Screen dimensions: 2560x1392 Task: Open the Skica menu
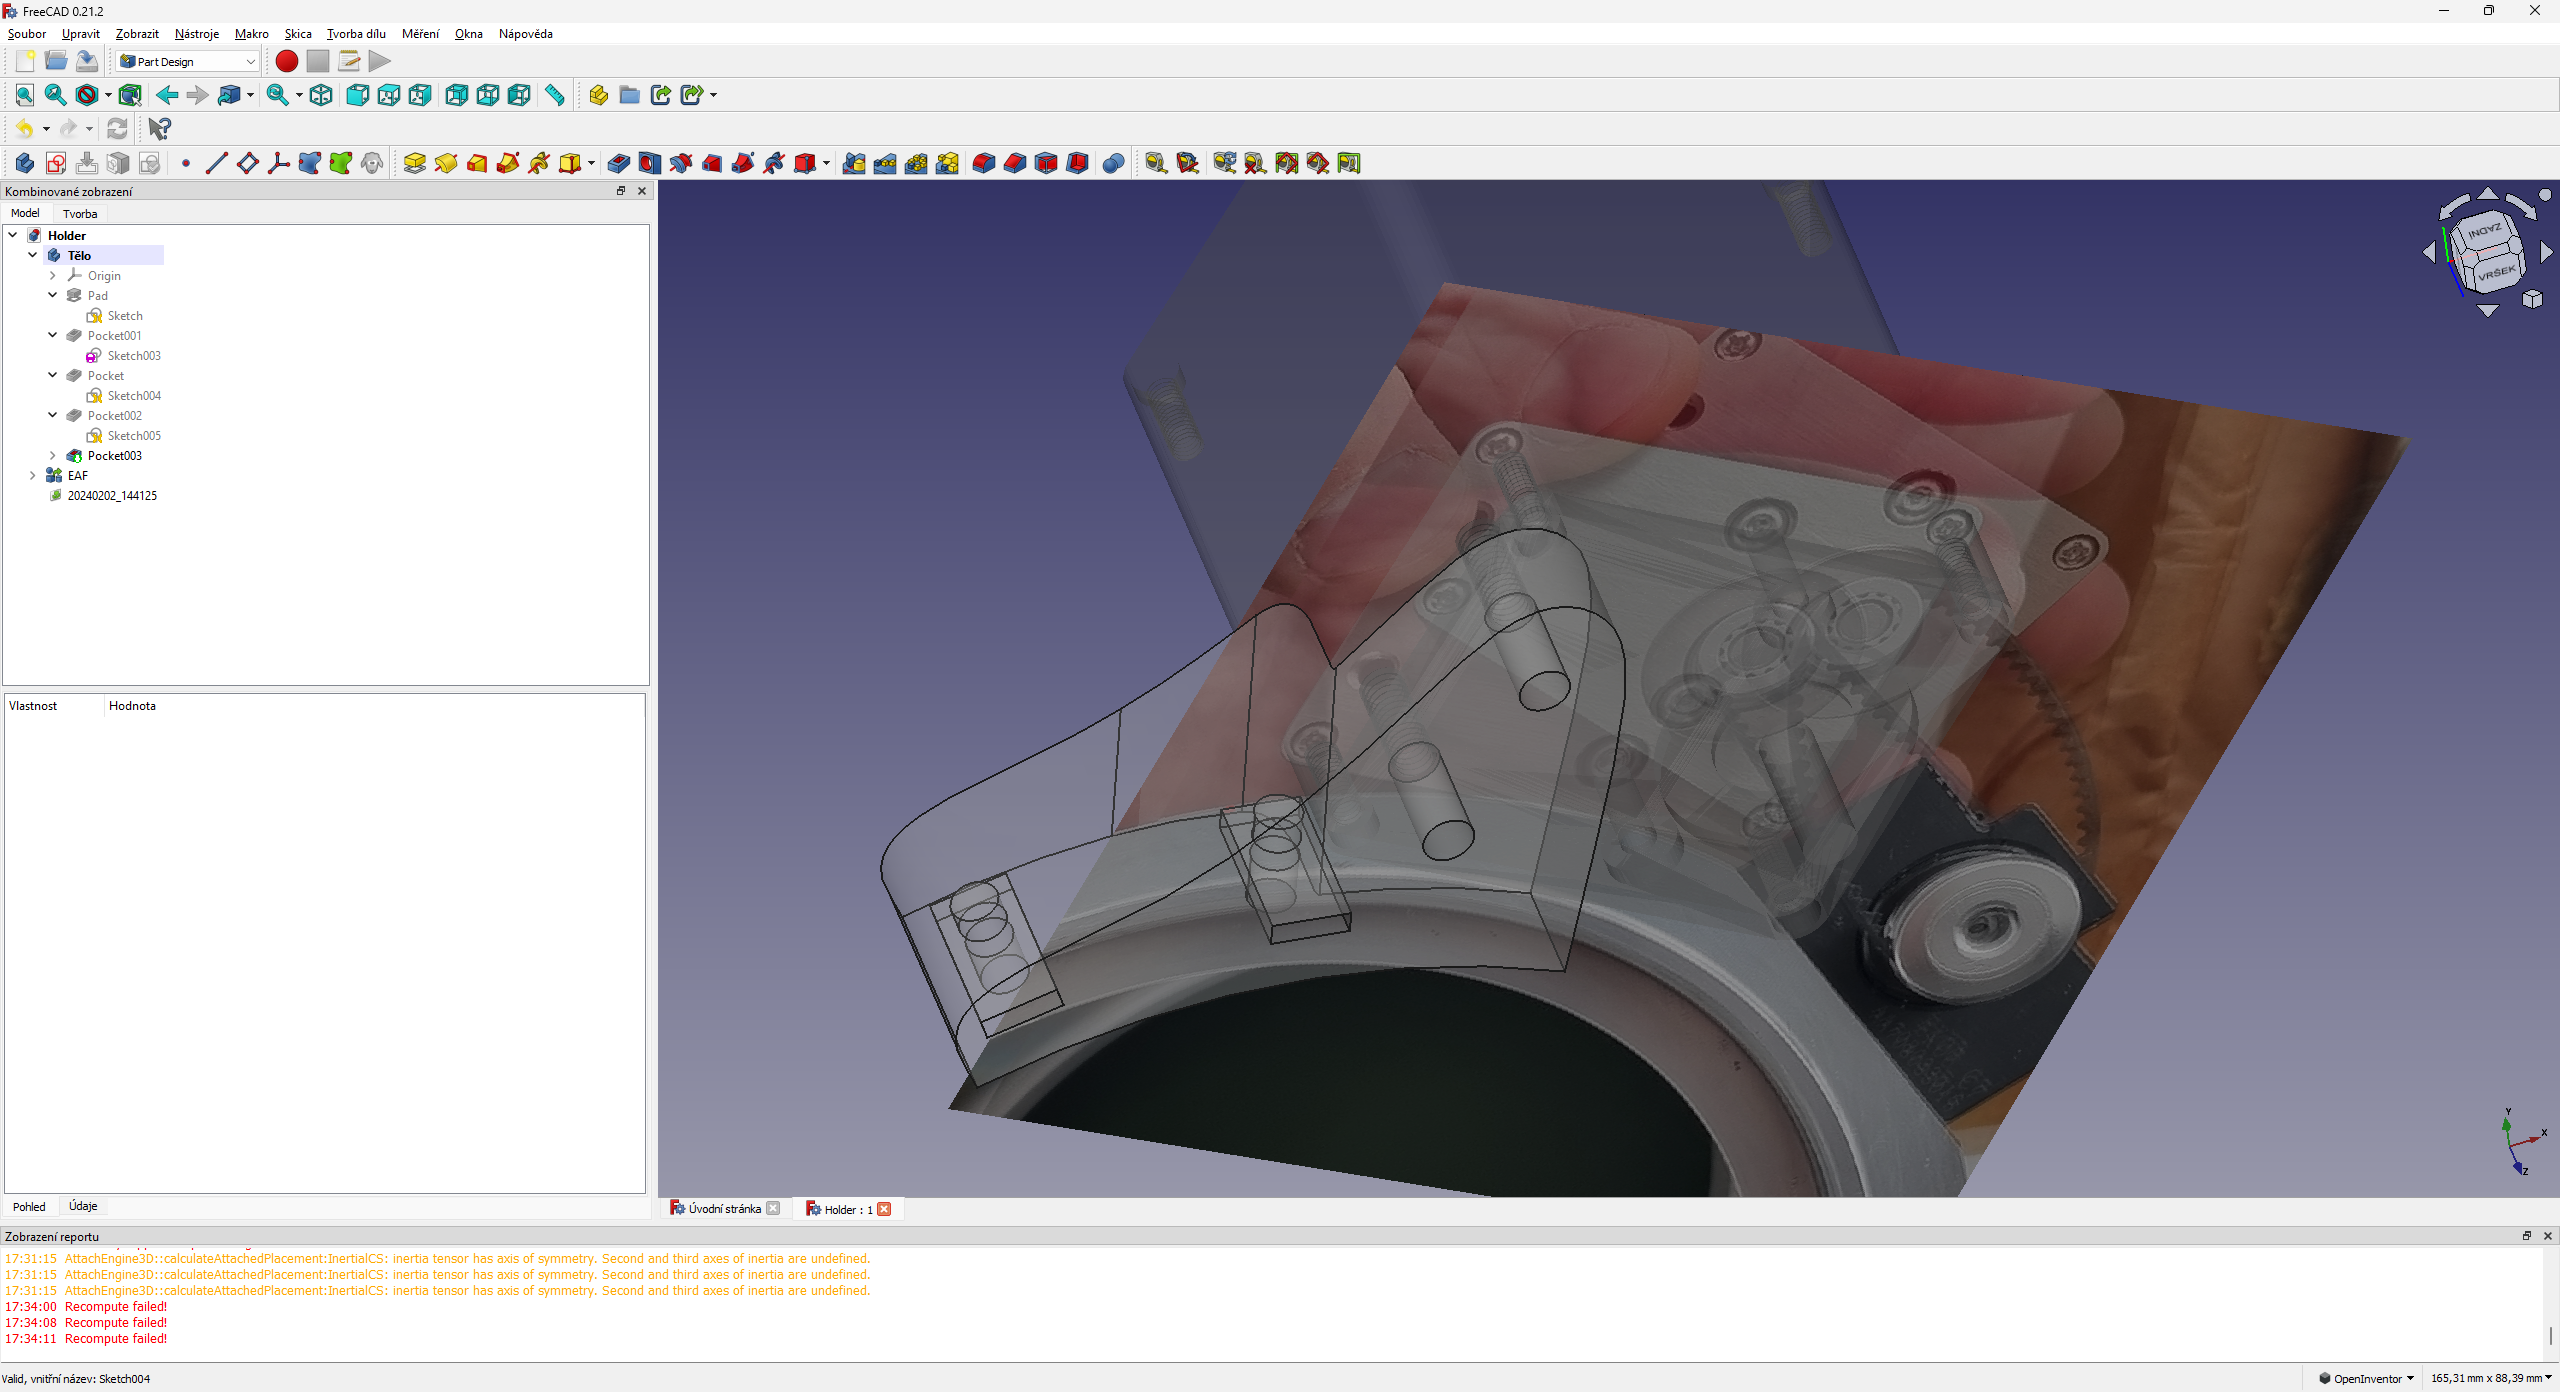point(297,33)
